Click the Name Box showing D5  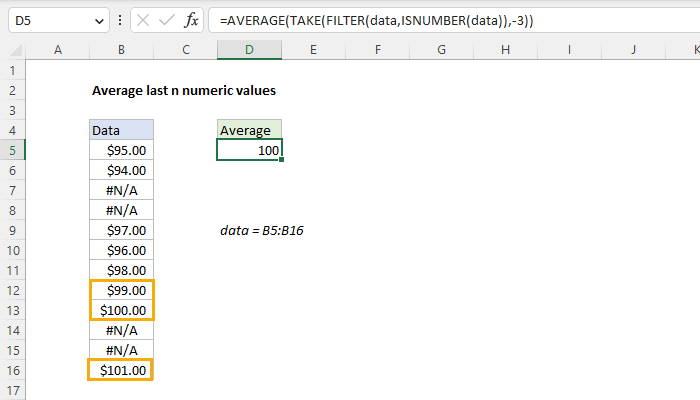(x=58, y=21)
